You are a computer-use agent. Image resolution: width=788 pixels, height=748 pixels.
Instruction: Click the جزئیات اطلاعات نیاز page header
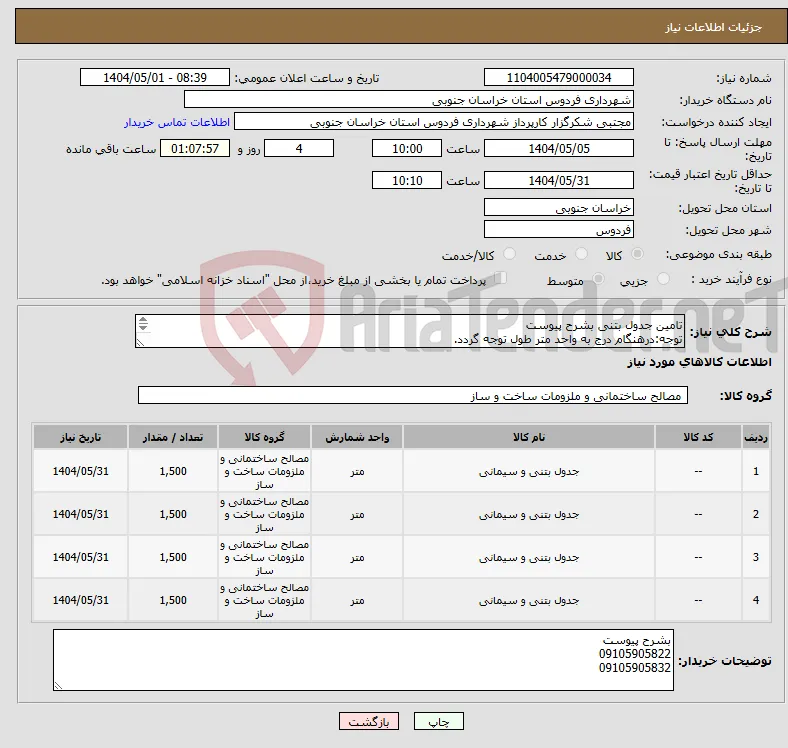pos(714,27)
